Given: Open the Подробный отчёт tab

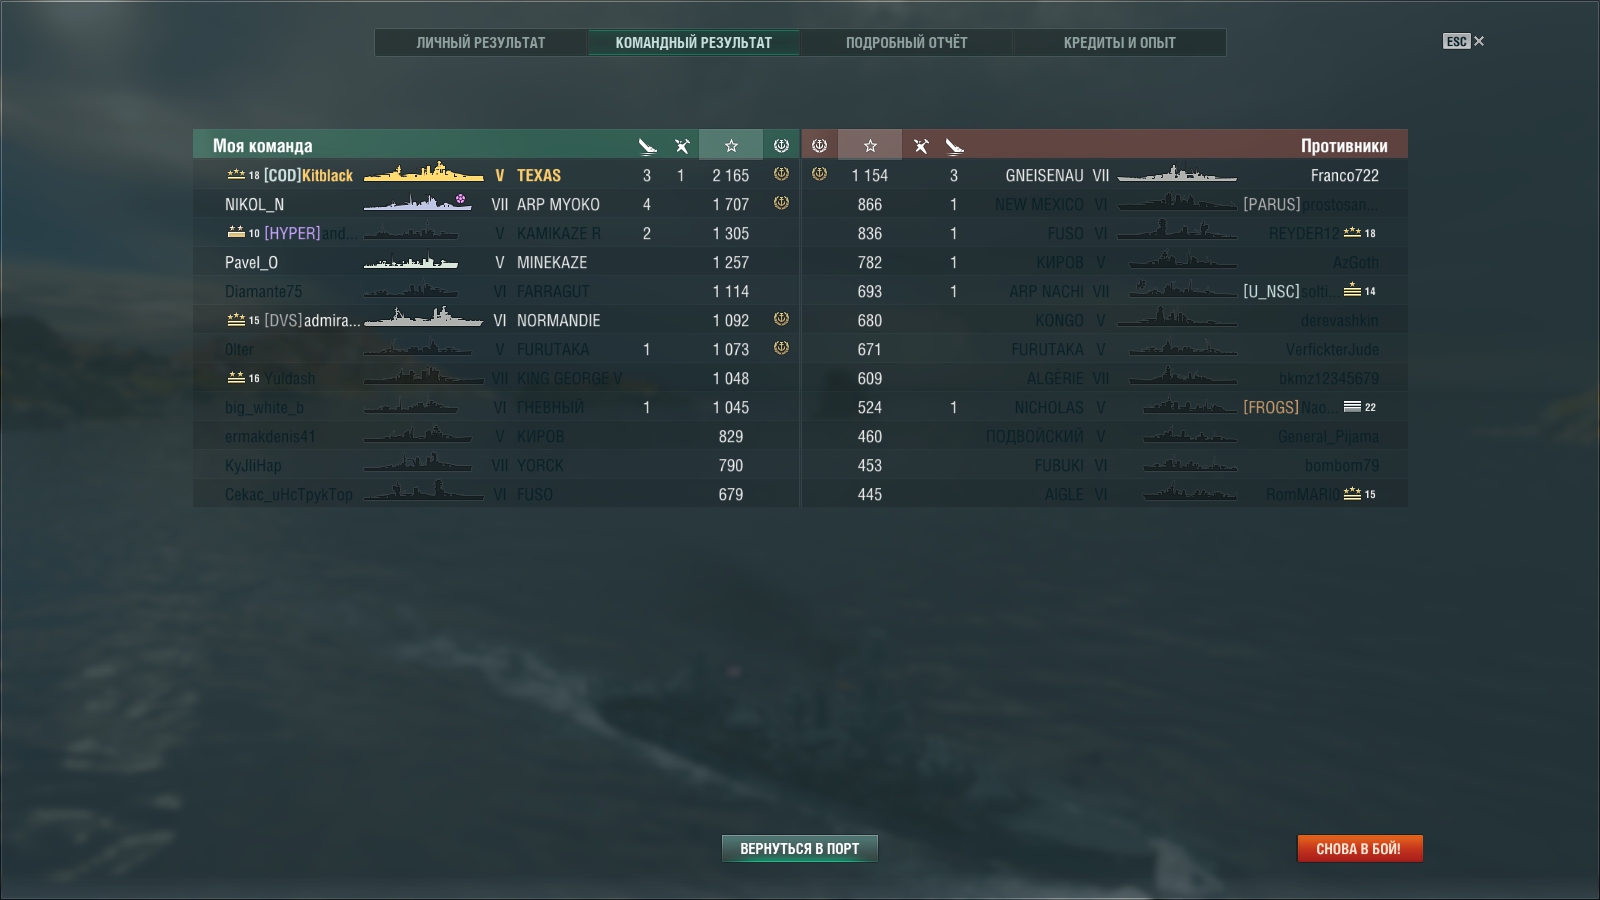Looking at the screenshot, I should pyautogui.click(x=907, y=42).
